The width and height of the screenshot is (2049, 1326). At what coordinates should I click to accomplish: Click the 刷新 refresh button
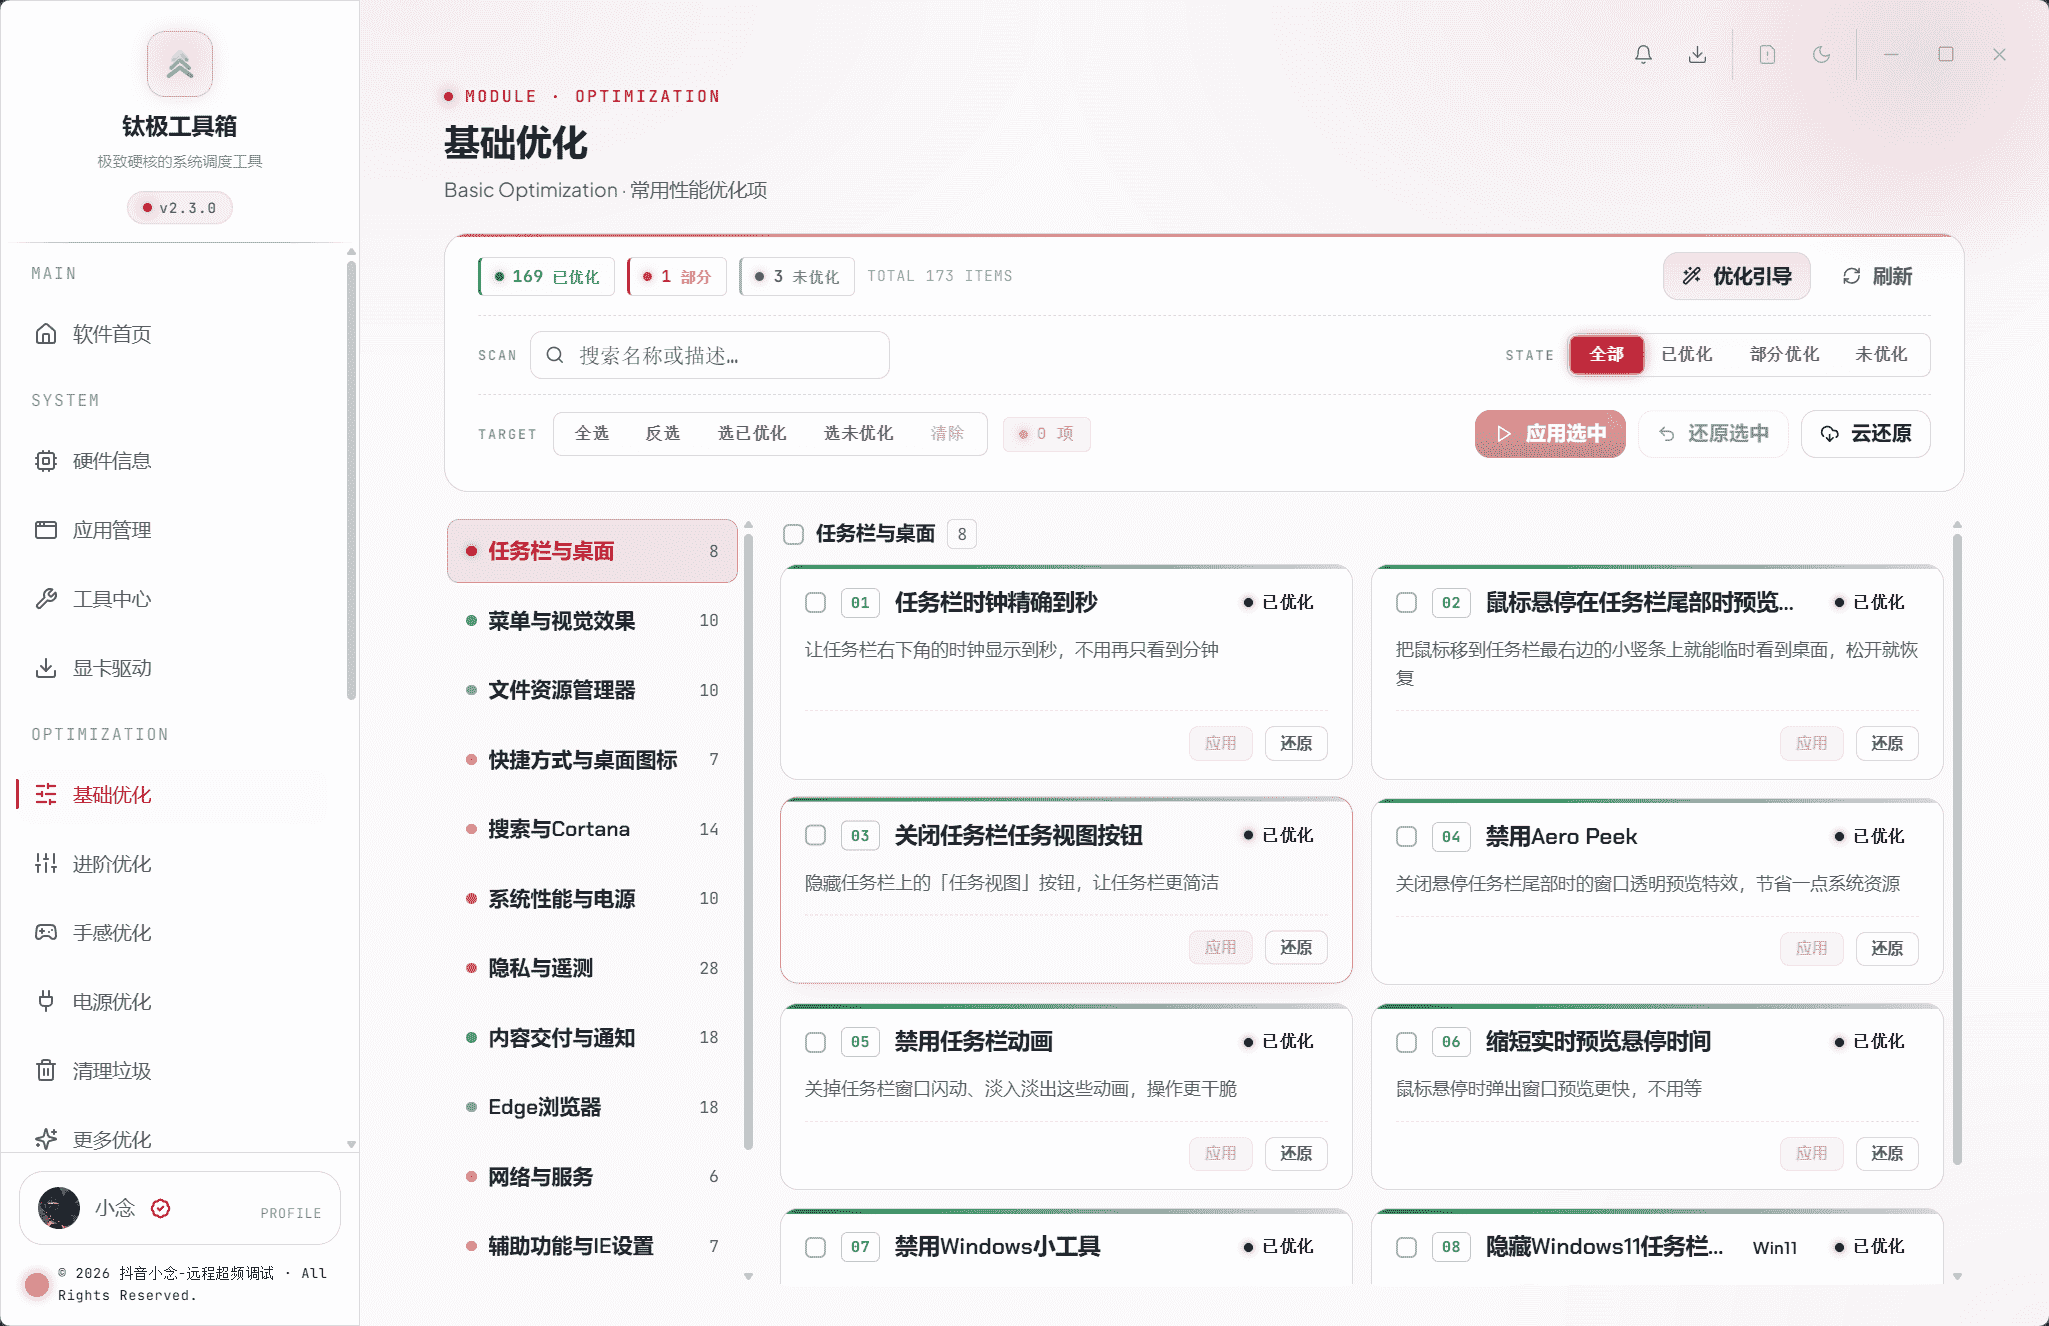tap(1877, 276)
